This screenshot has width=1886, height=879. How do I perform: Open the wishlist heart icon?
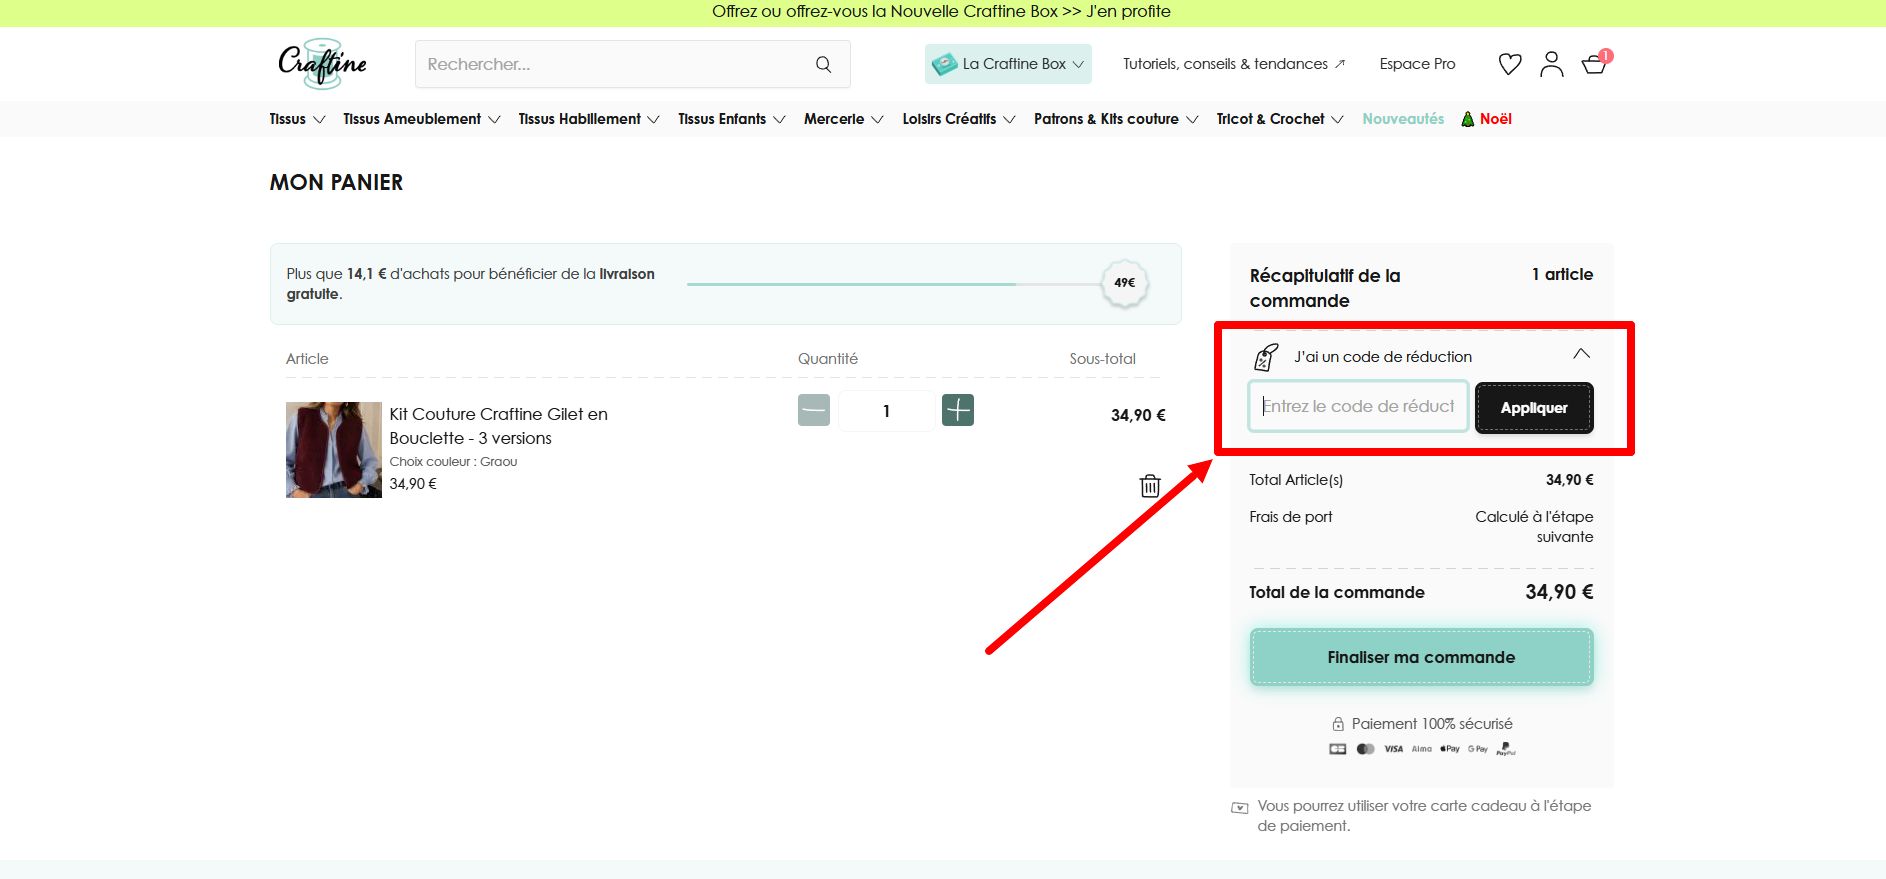pyautogui.click(x=1510, y=64)
